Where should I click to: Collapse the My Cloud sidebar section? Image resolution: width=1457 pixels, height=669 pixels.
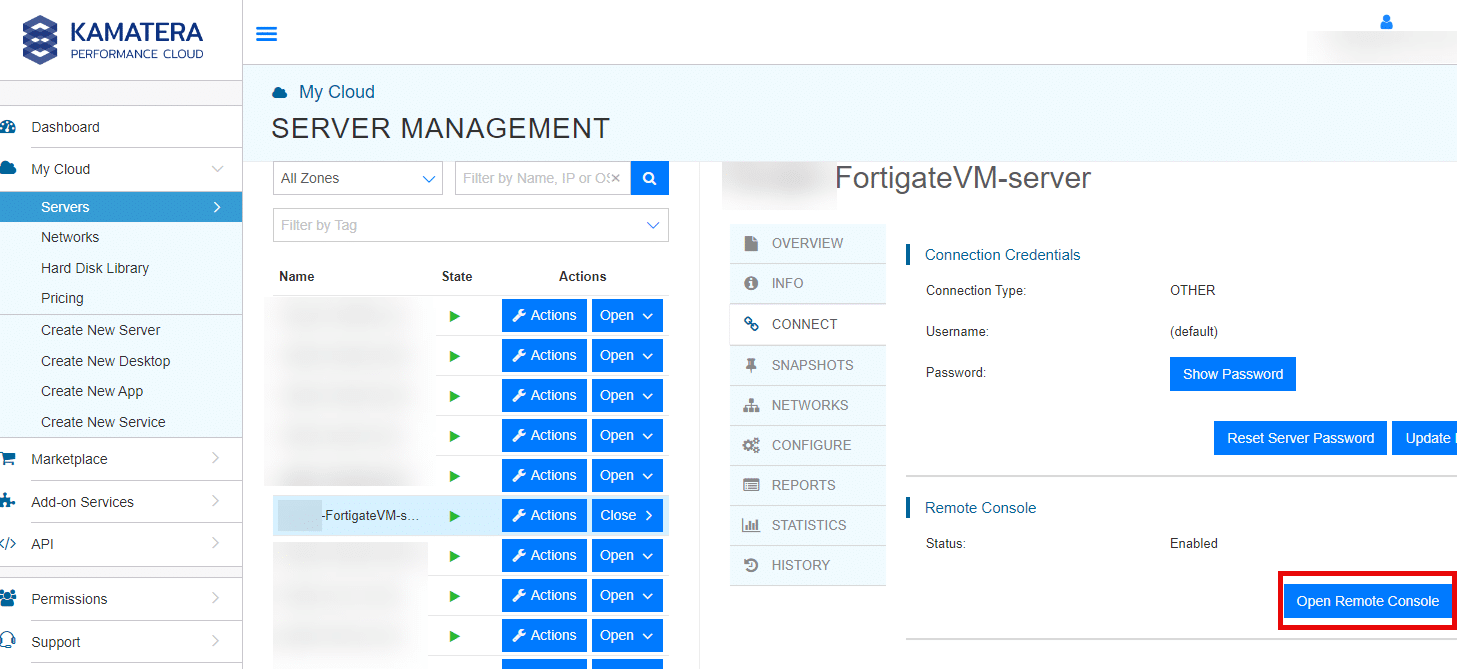[121, 170]
